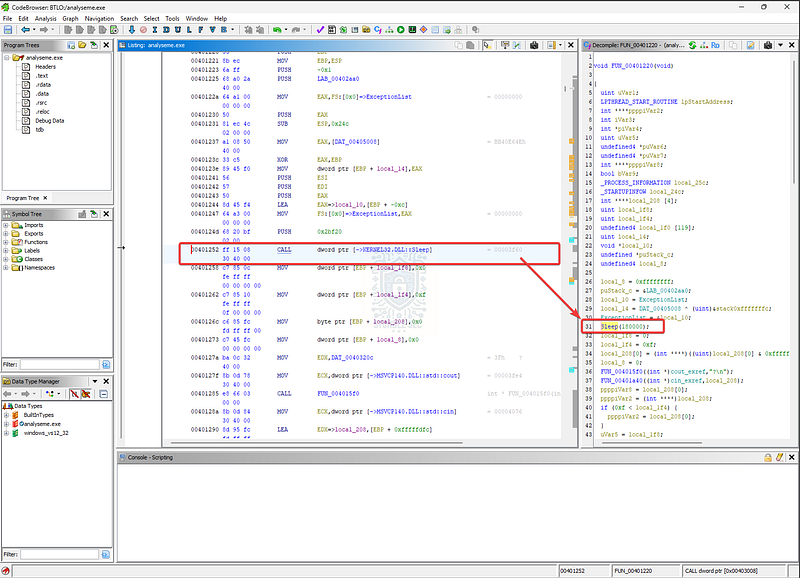Select the .text section in Program Trees
The width and height of the screenshot is (800, 578).
pyautogui.click(x=42, y=76)
